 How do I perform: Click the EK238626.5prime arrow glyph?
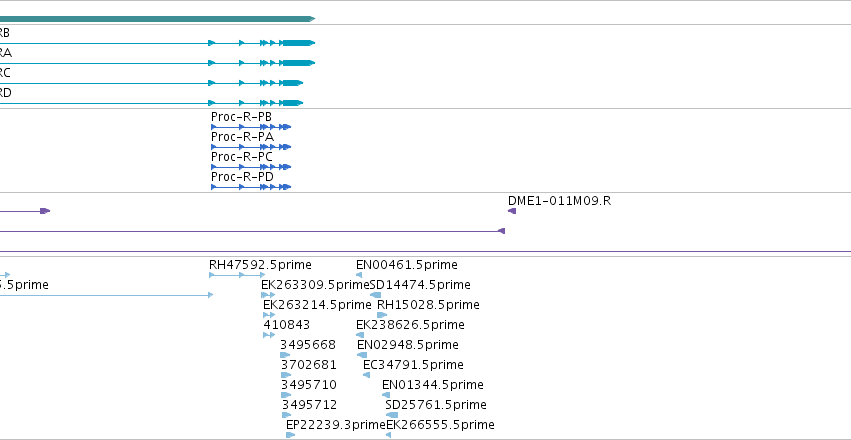click(360, 335)
